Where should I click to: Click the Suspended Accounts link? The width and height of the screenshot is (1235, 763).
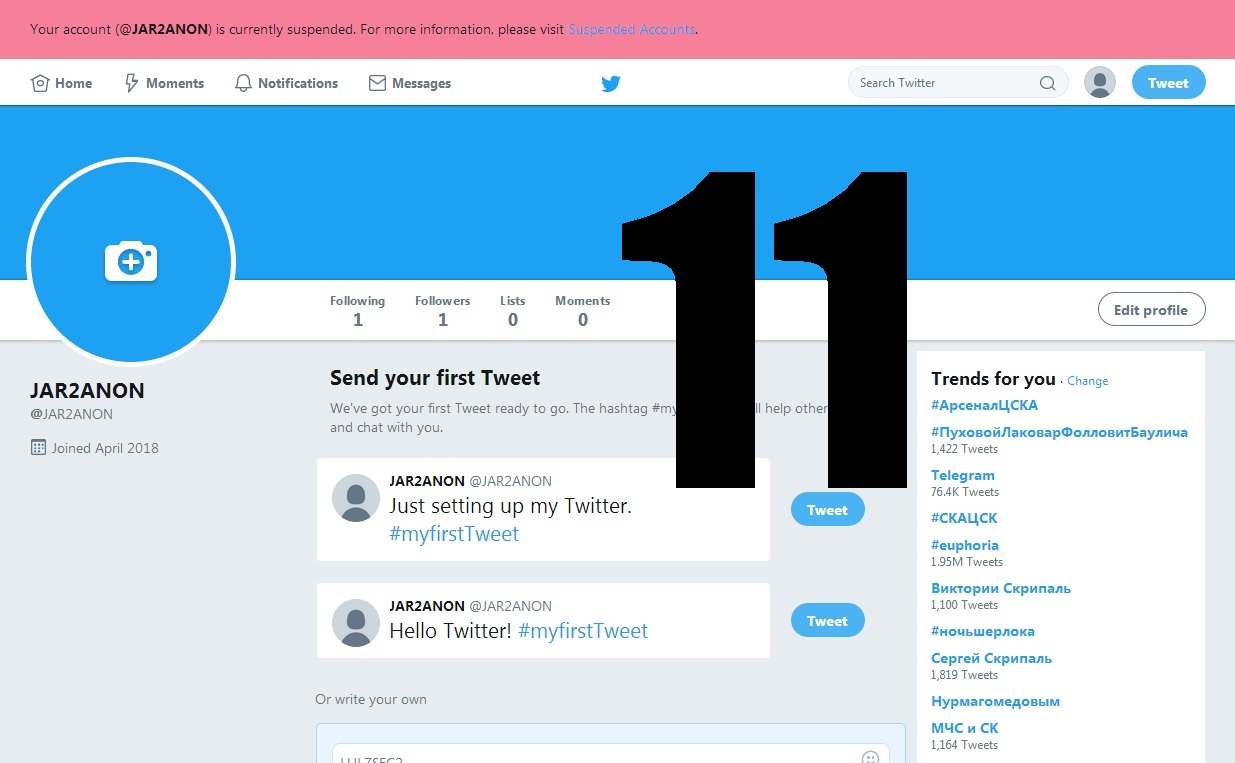pyautogui.click(x=631, y=29)
